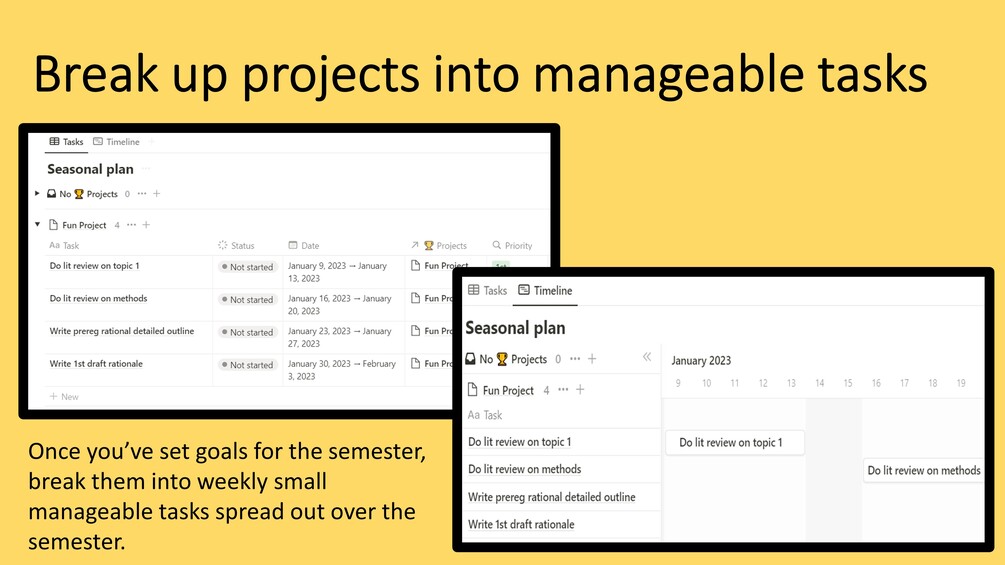
Task: Open three-dot menu beside Fun Project in timeline view
Action: point(563,390)
